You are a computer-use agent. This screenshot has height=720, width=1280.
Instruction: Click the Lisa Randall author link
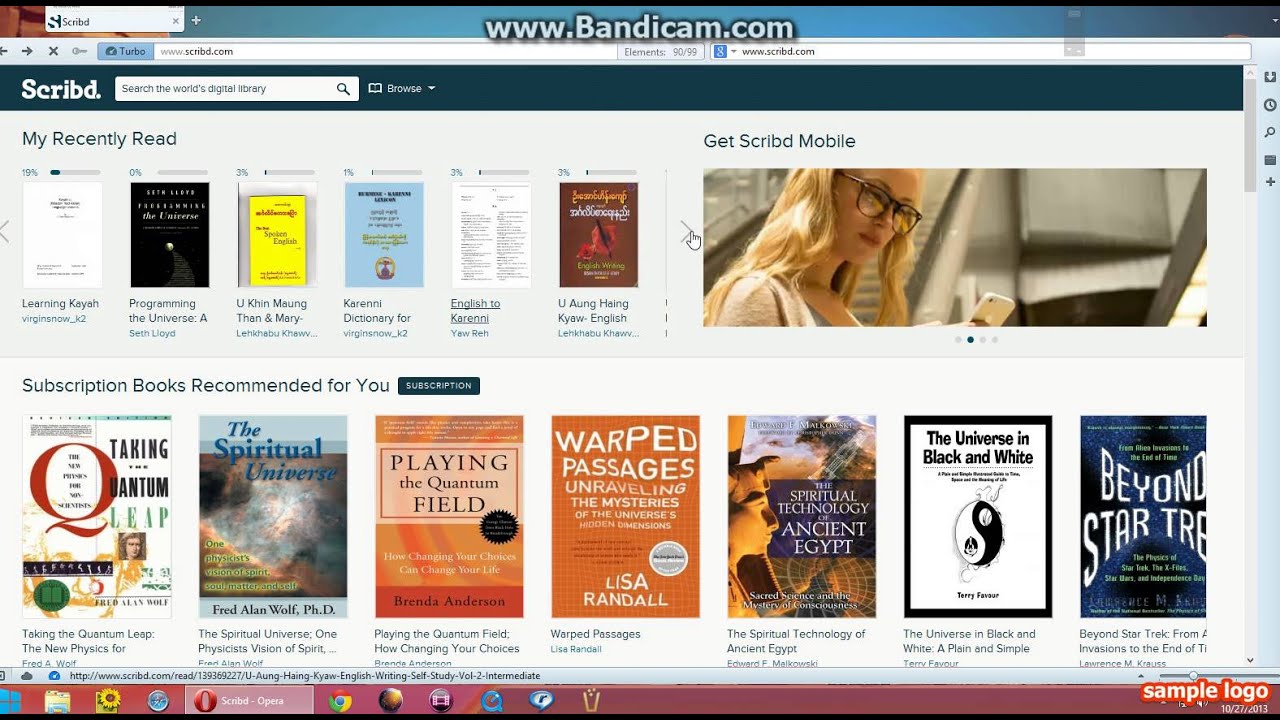(576, 649)
